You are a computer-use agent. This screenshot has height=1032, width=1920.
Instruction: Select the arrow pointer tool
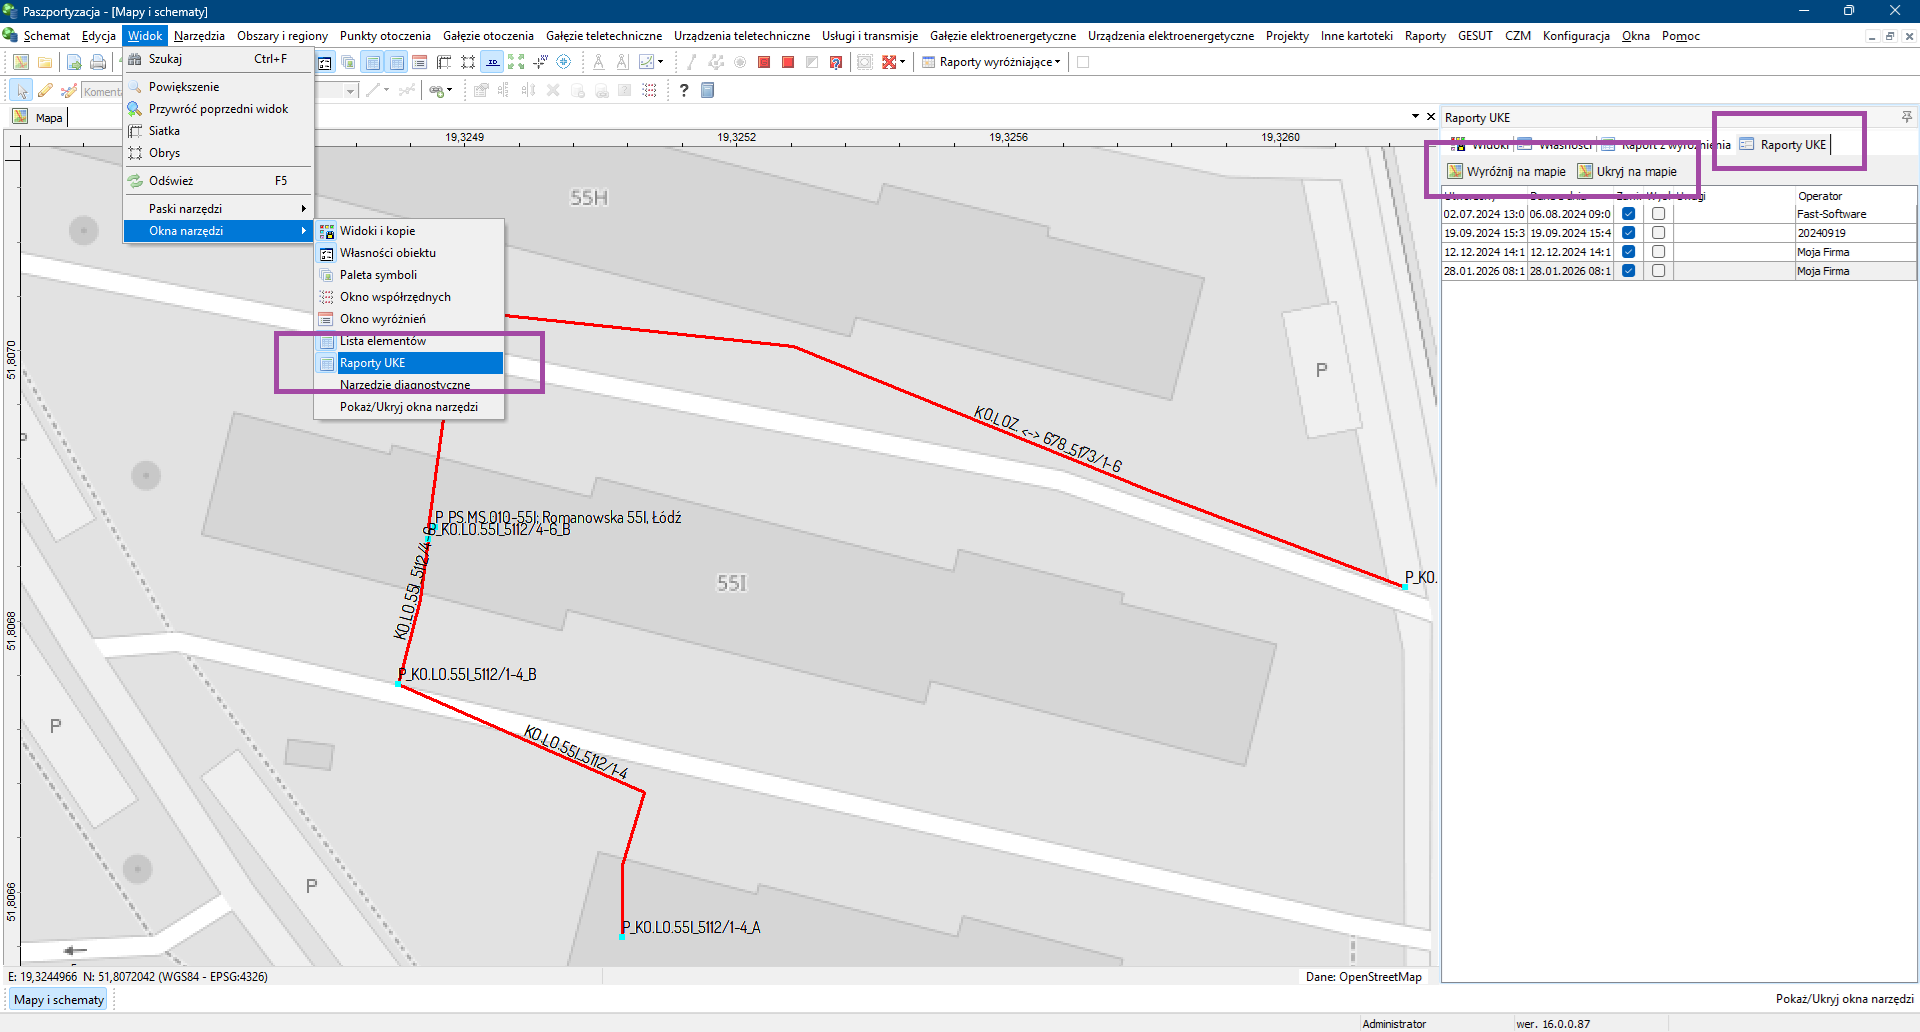[21, 91]
